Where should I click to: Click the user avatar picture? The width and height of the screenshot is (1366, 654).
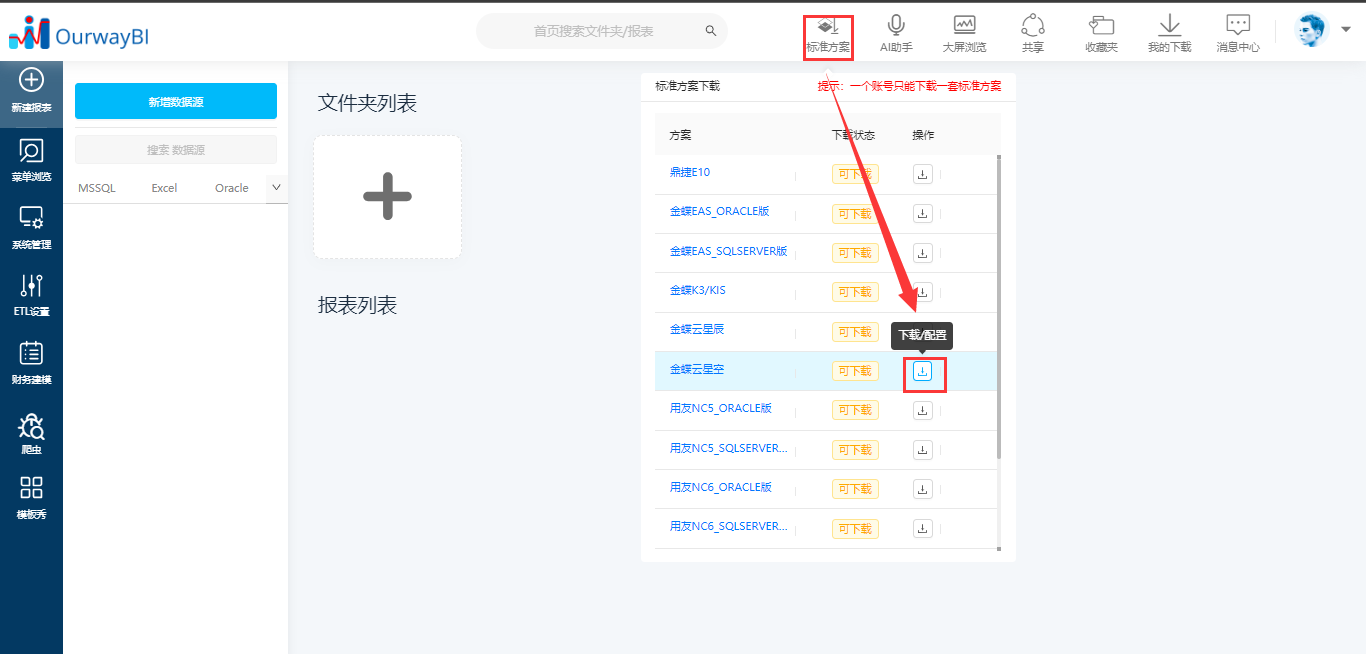tap(1310, 30)
